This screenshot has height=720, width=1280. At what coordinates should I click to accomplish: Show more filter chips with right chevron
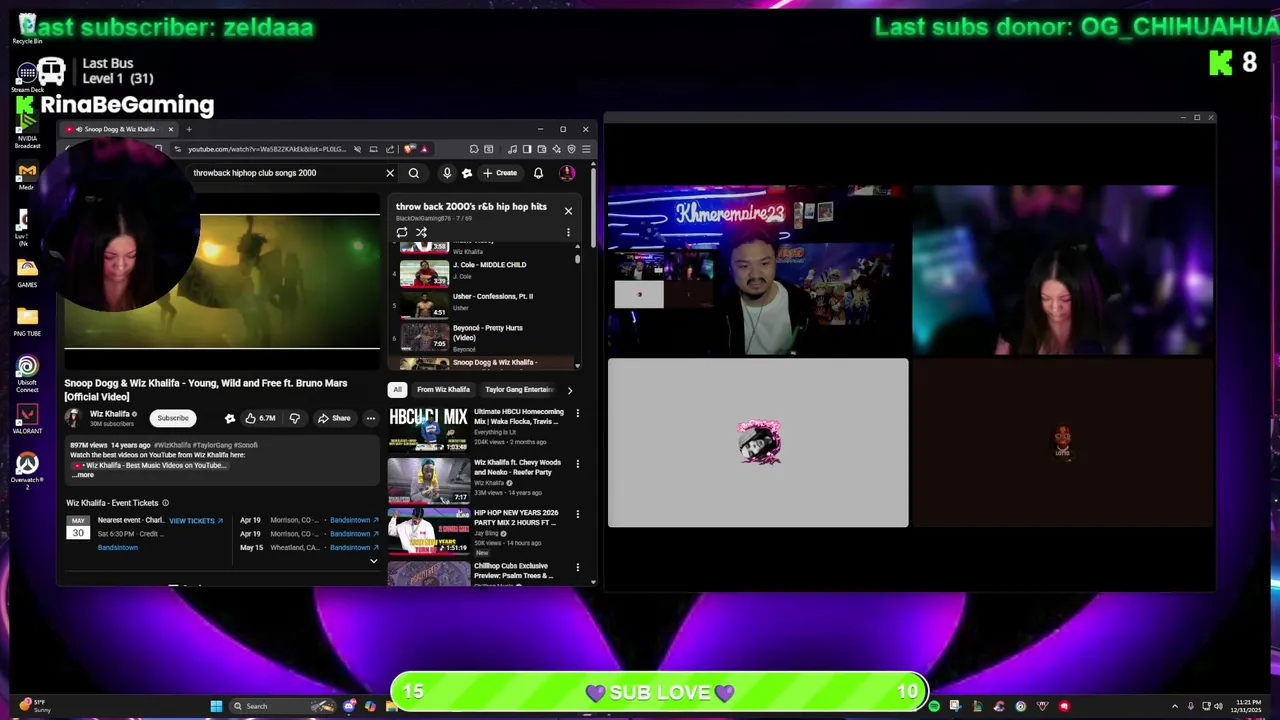click(x=569, y=390)
